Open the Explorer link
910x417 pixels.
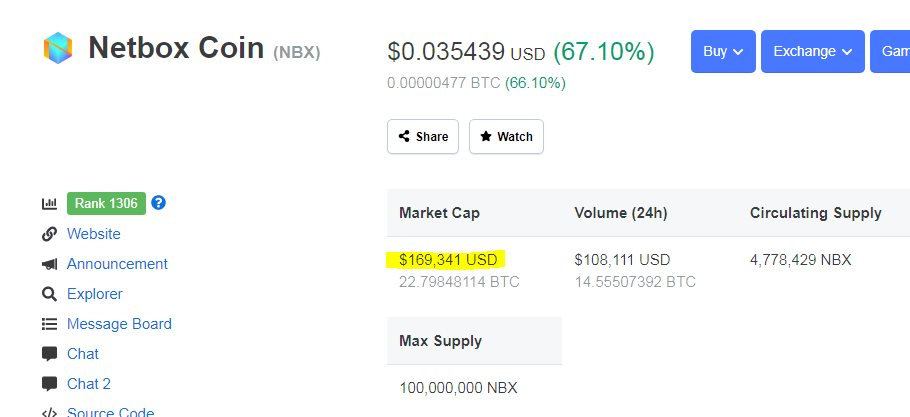click(x=94, y=294)
